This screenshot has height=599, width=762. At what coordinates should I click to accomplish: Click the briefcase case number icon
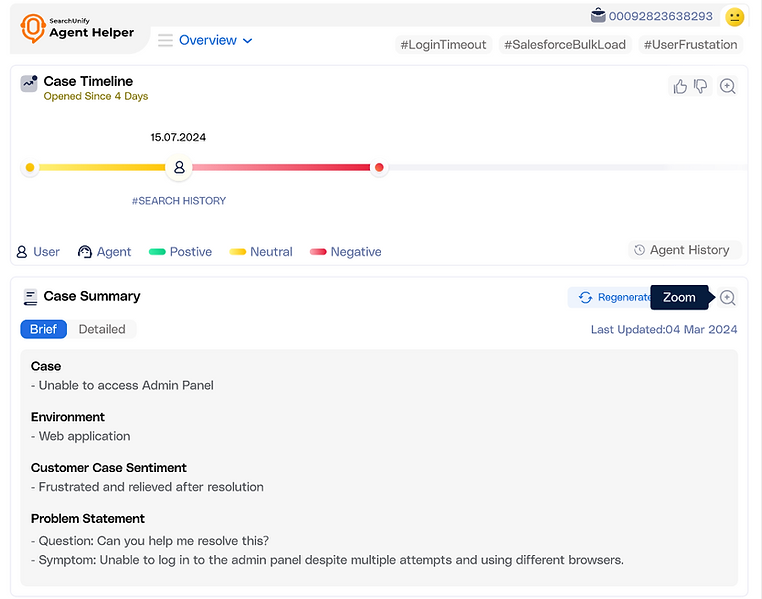[x=598, y=16]
